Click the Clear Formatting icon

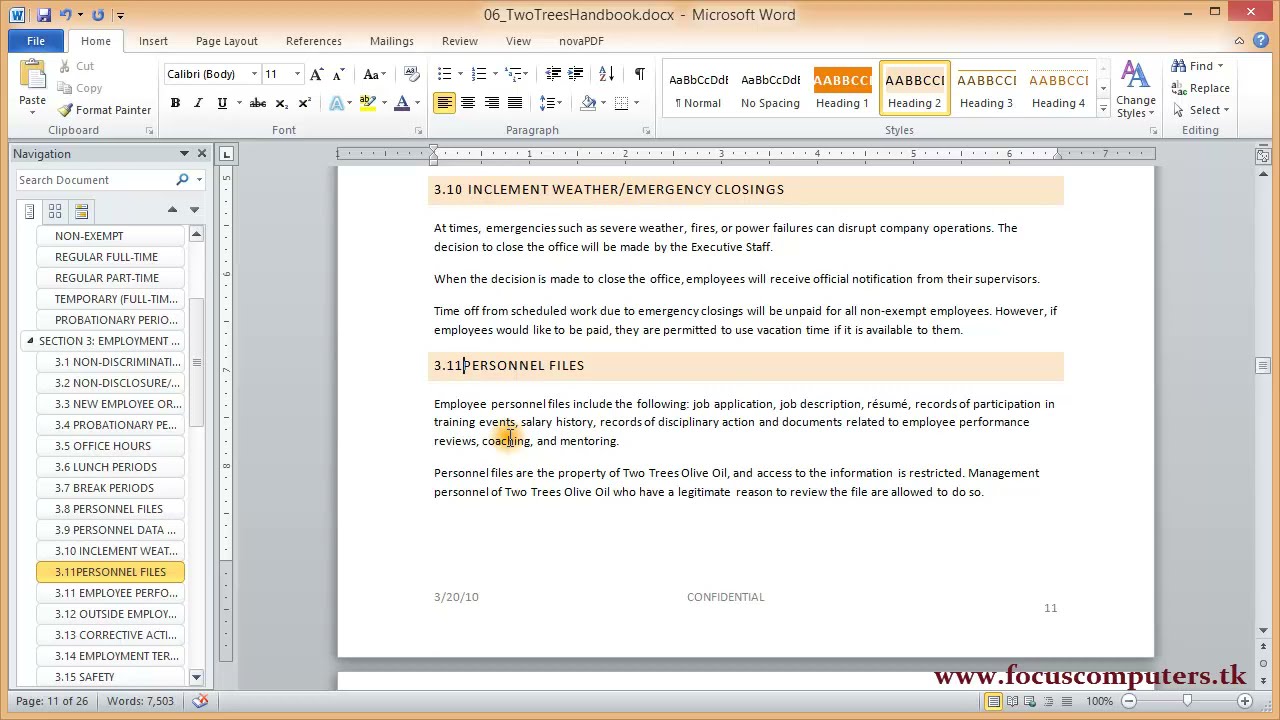point(411,74)
